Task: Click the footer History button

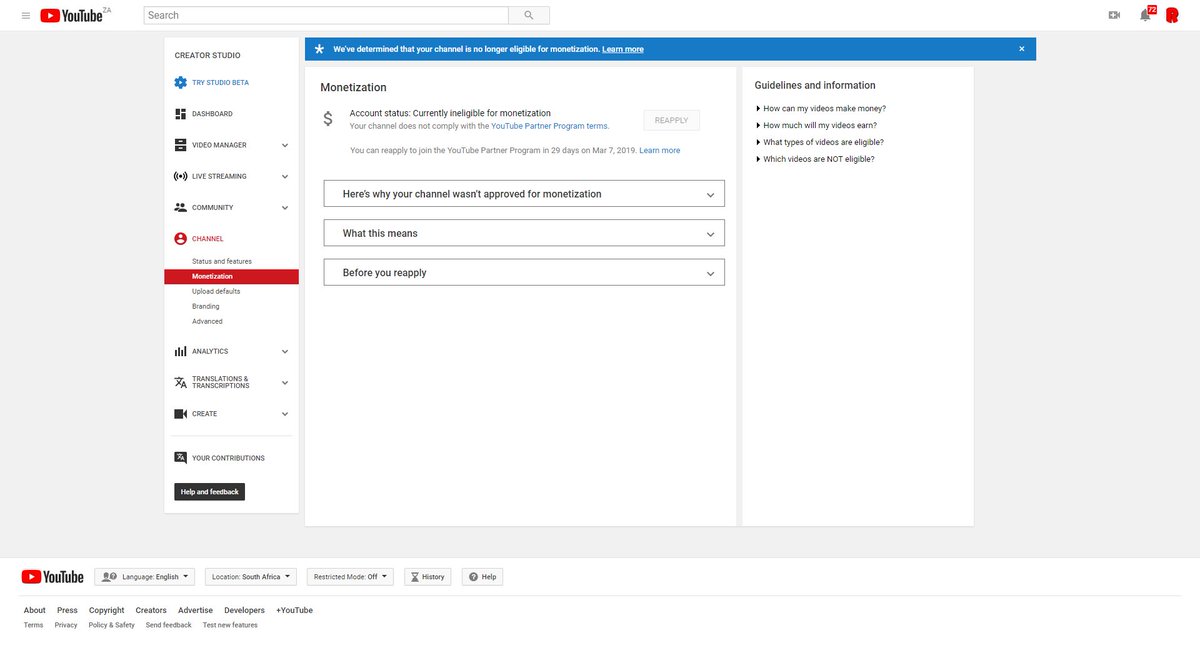Action: 428,577
